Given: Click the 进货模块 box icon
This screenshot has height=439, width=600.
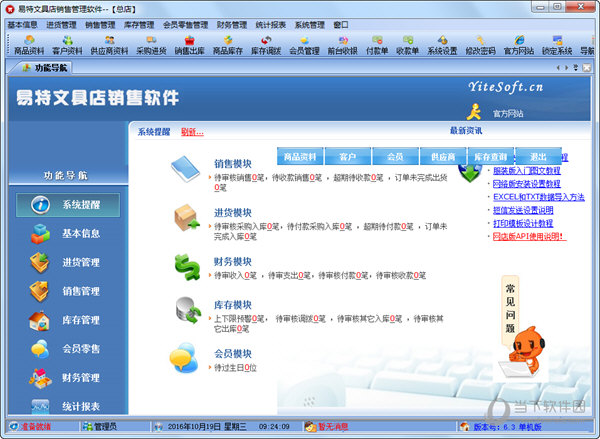Looking at the screenshot, I should tap(187, 217).
